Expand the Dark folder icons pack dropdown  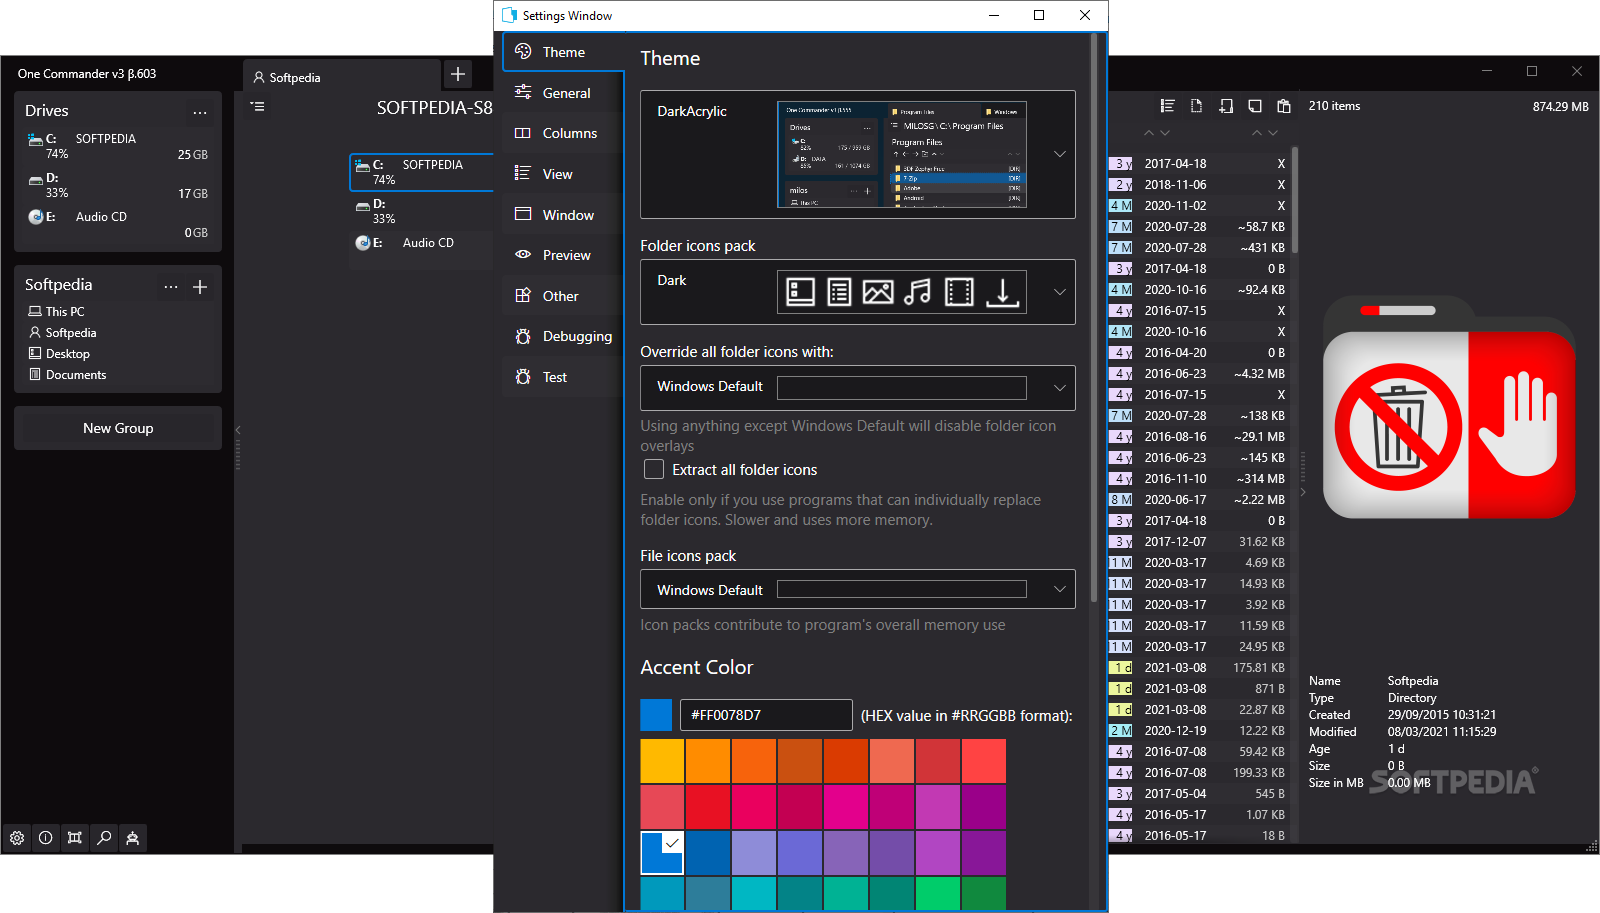click(x=1060, y=292)
